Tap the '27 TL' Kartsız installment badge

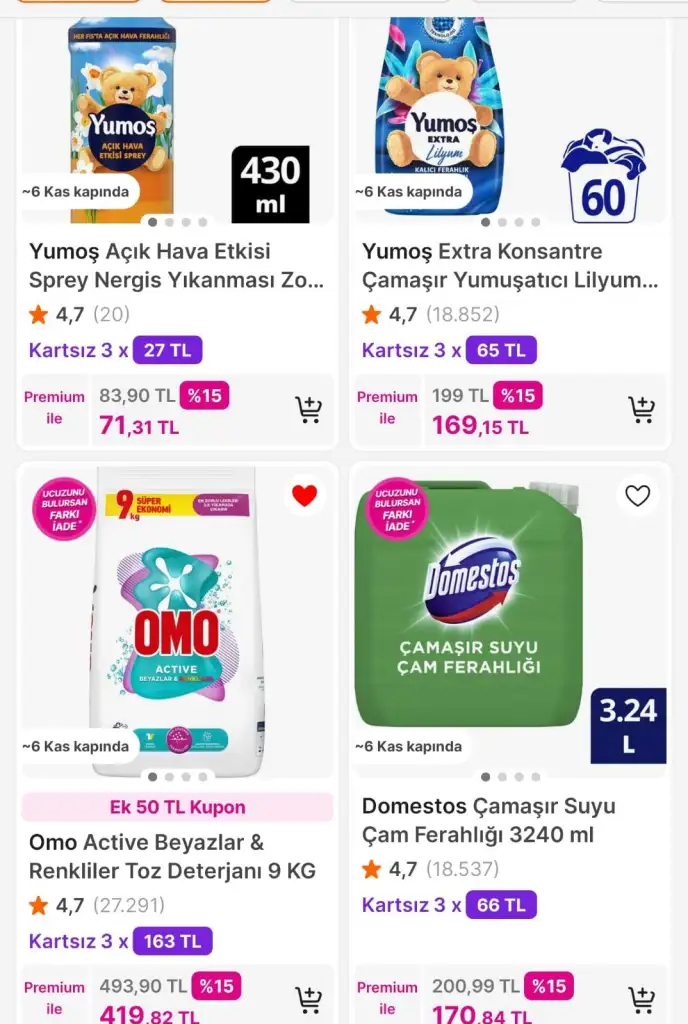pyautogui.click(x=167, y=350)
